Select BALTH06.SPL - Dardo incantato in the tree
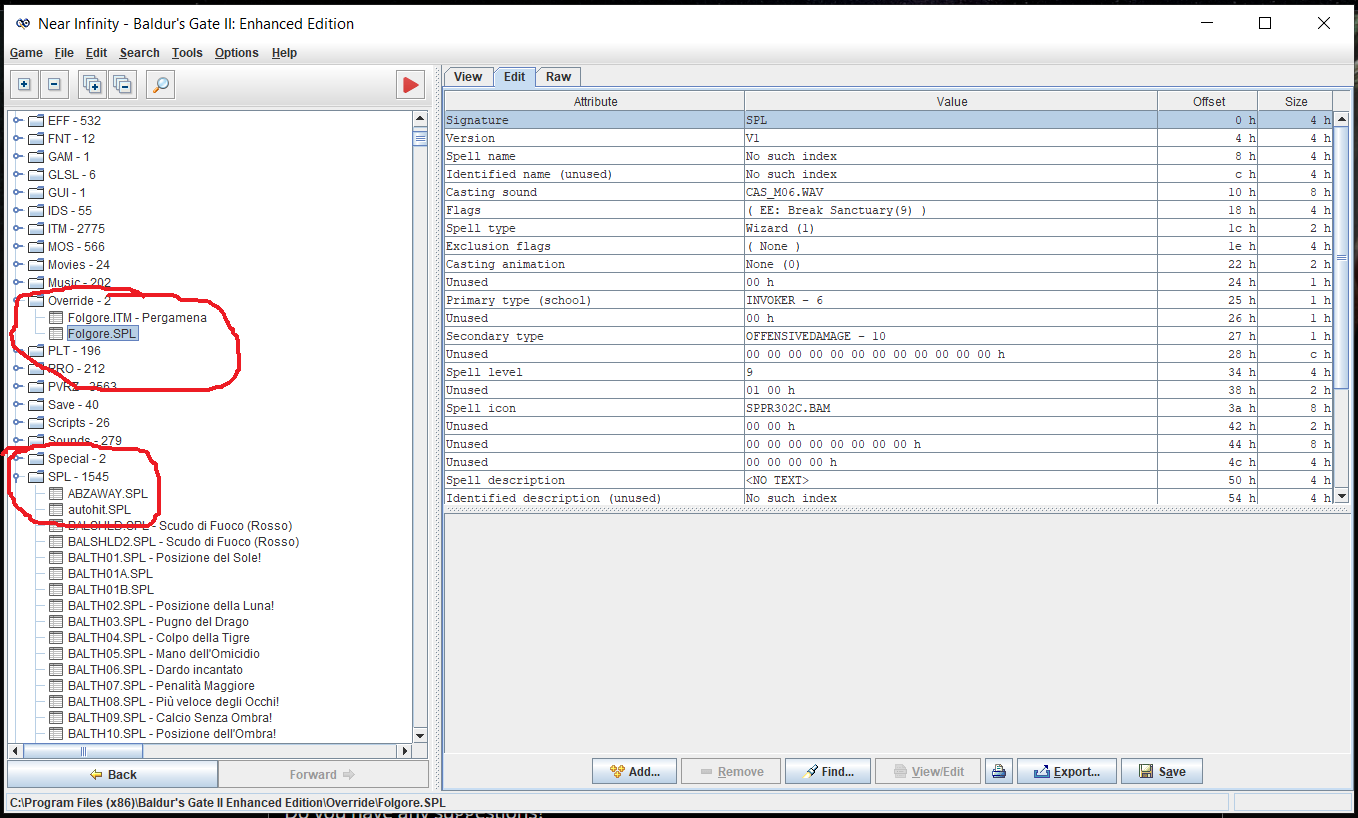The height and width of the screenshot is (818, 1358). click(155, 670)
